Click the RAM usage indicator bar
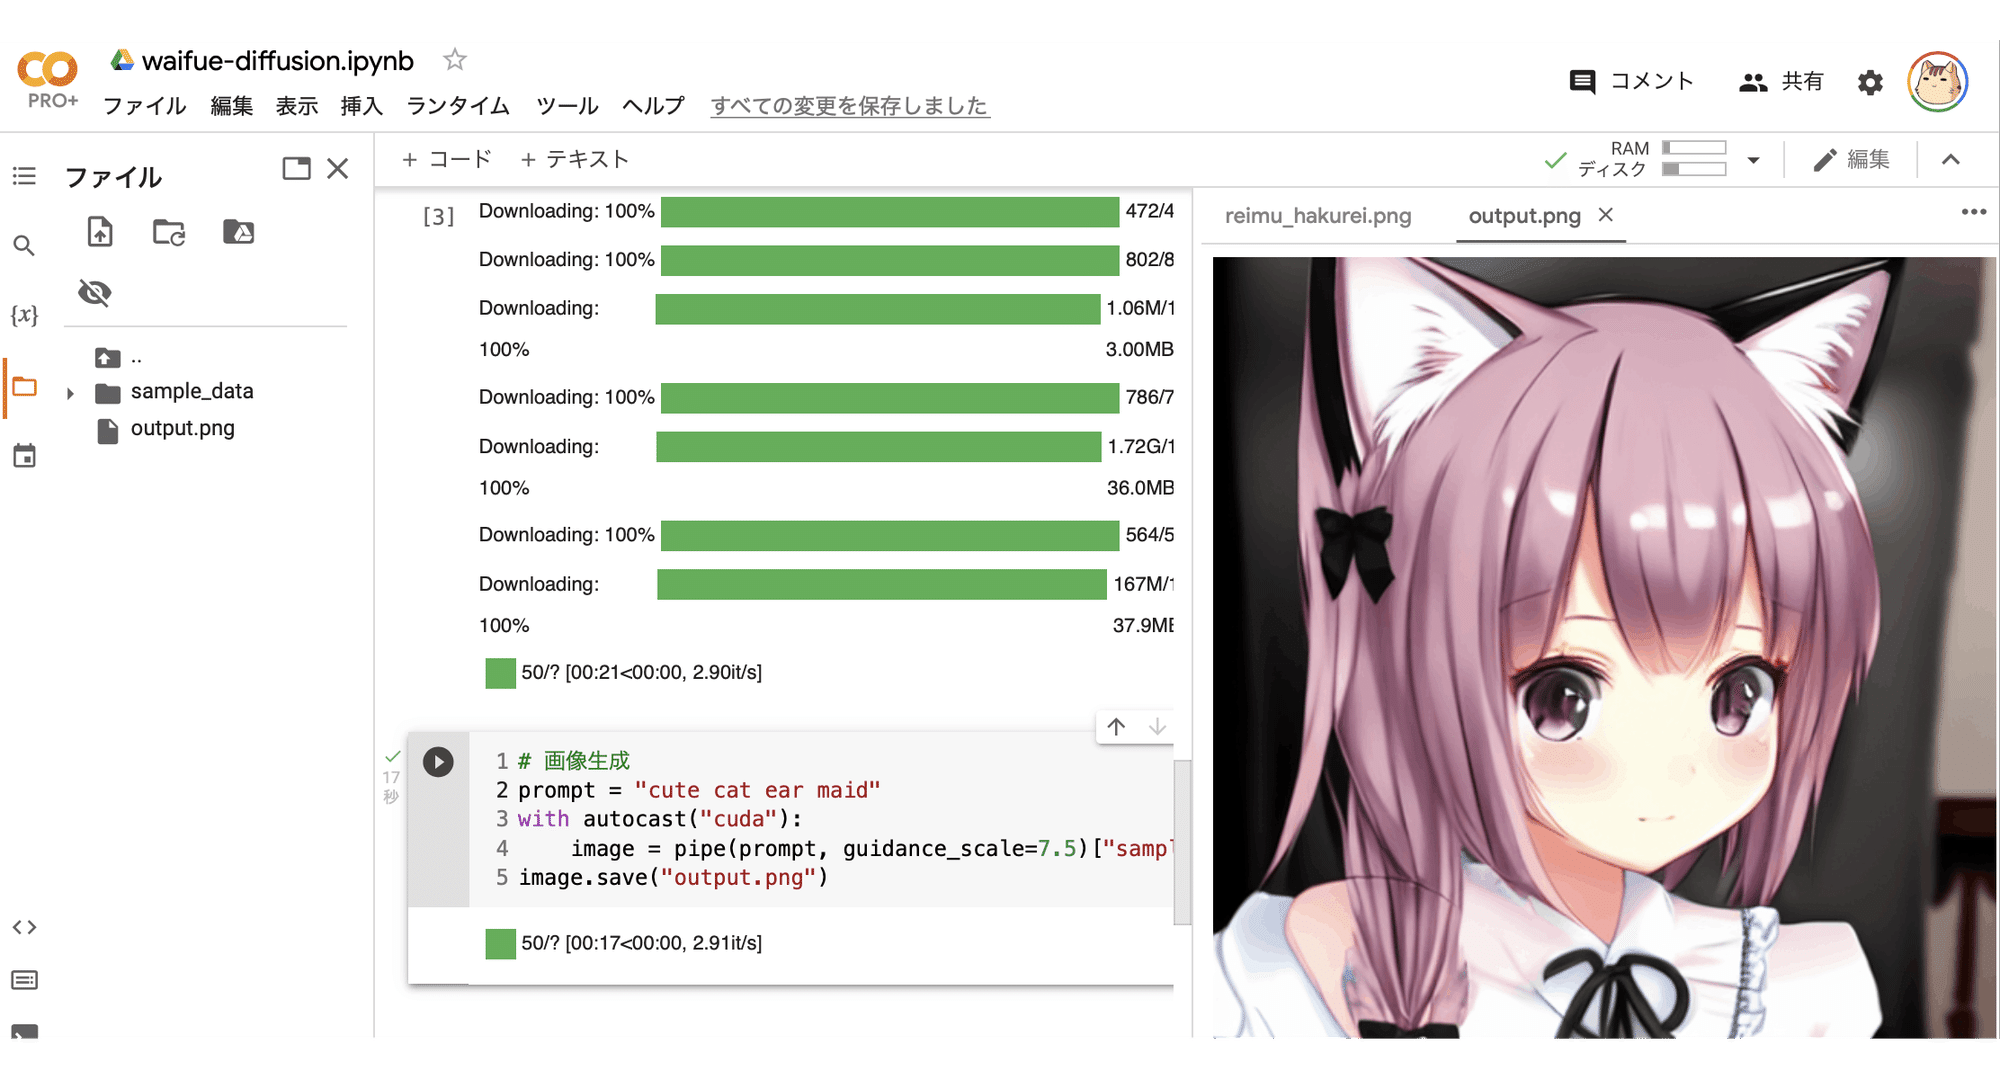Viewport: 2000px width, 1079px height. click(1695, 148)
